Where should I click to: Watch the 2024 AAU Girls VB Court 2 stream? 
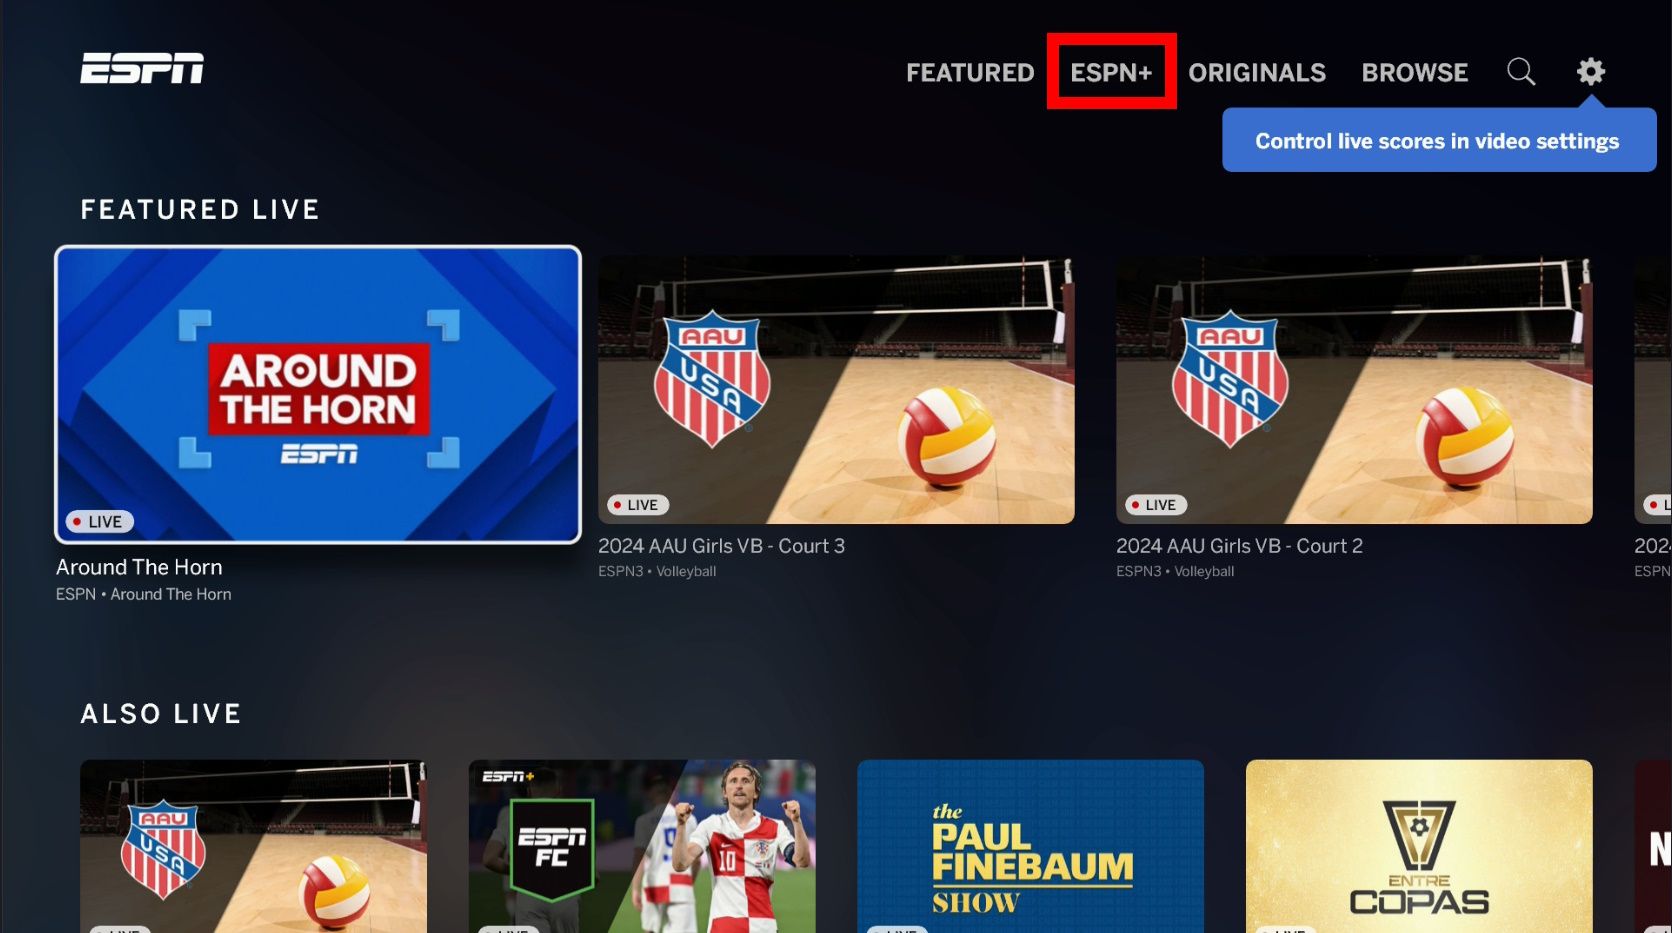click(1354, 390)
